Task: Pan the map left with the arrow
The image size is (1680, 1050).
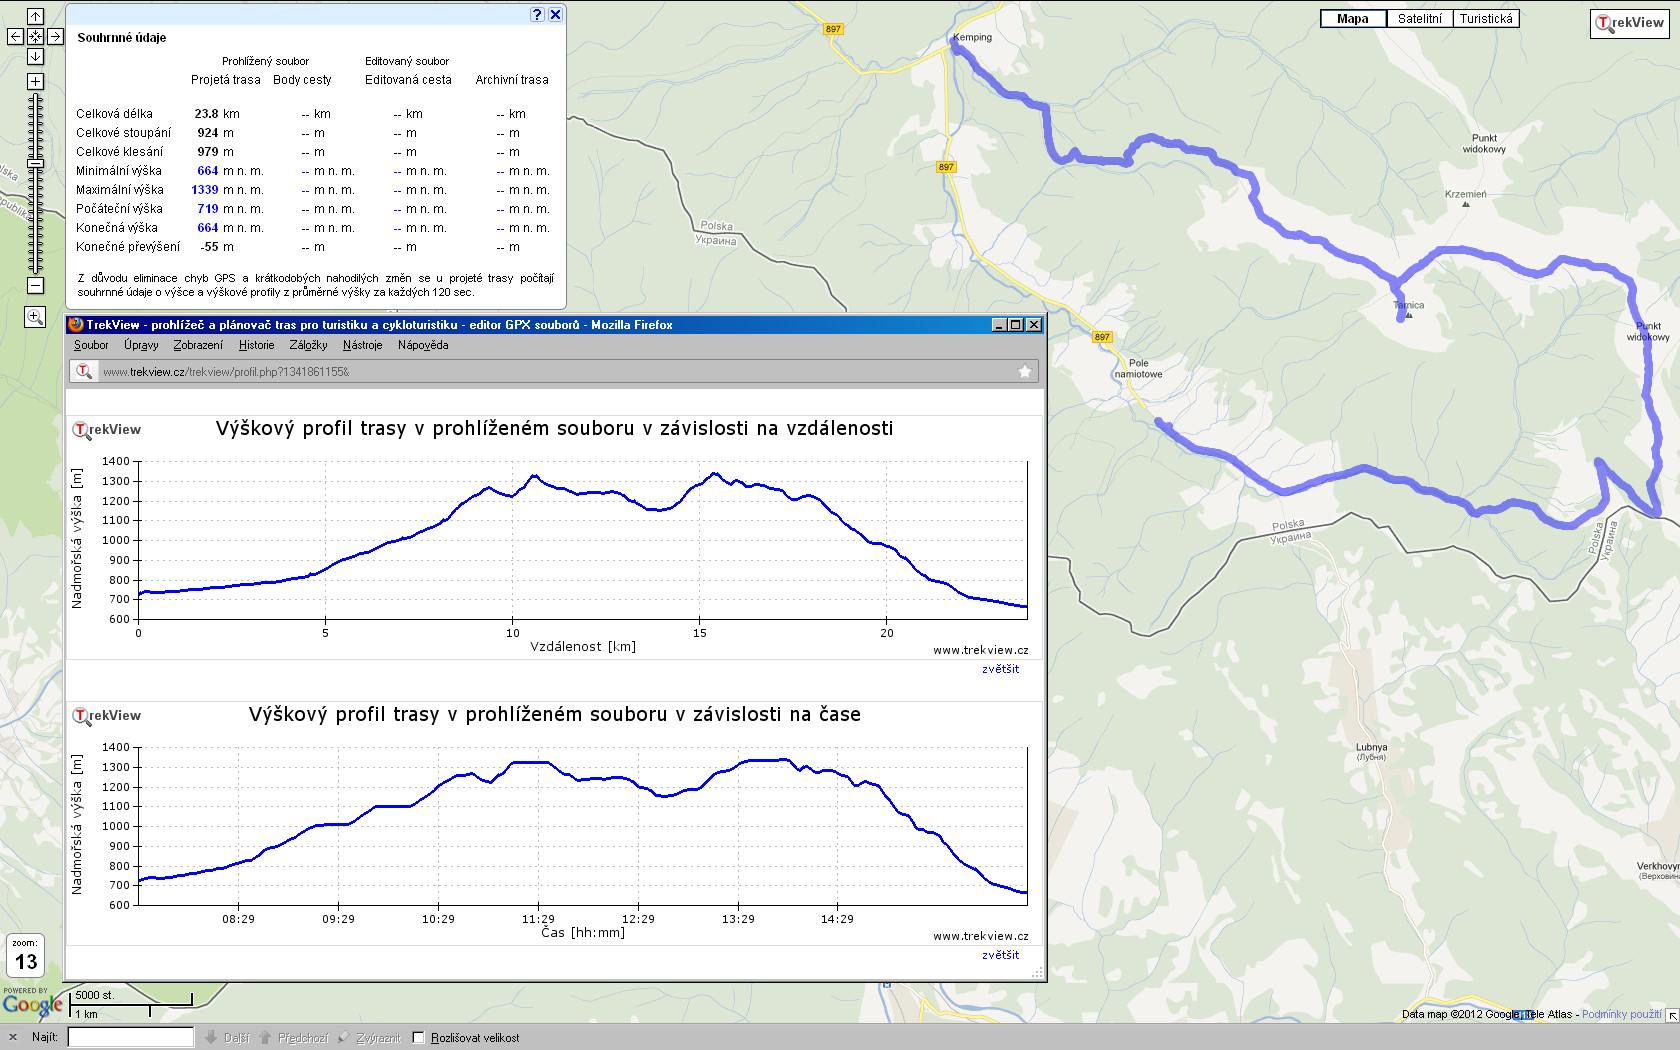Action: point(15,36)
